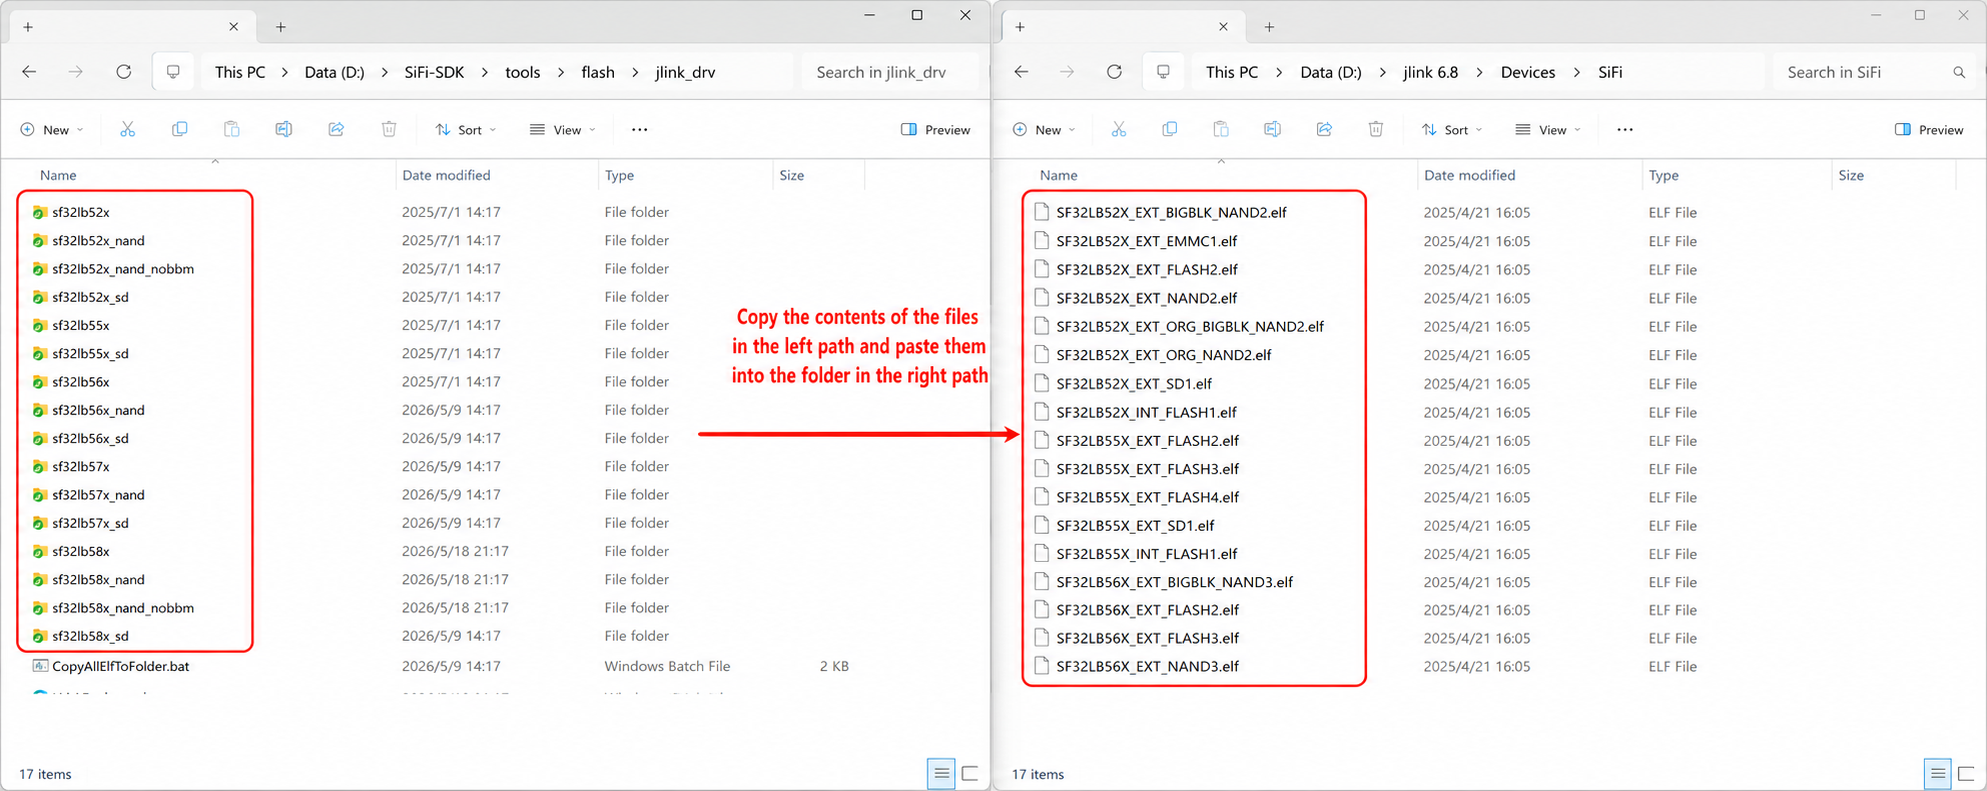The width and height of the screenshot is (1987, 791).
Task: Click Delete trash icon in SiFi window
Action: (1376, 129)
